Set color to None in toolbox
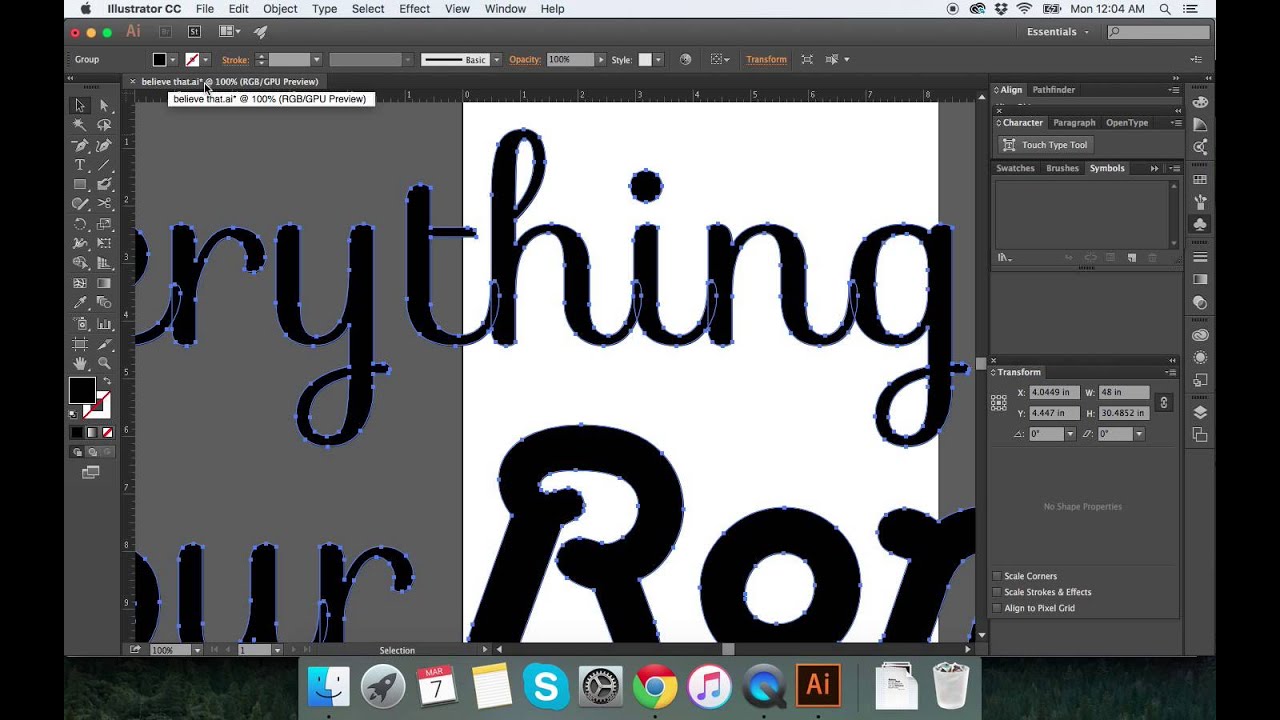 click(107, 432)
